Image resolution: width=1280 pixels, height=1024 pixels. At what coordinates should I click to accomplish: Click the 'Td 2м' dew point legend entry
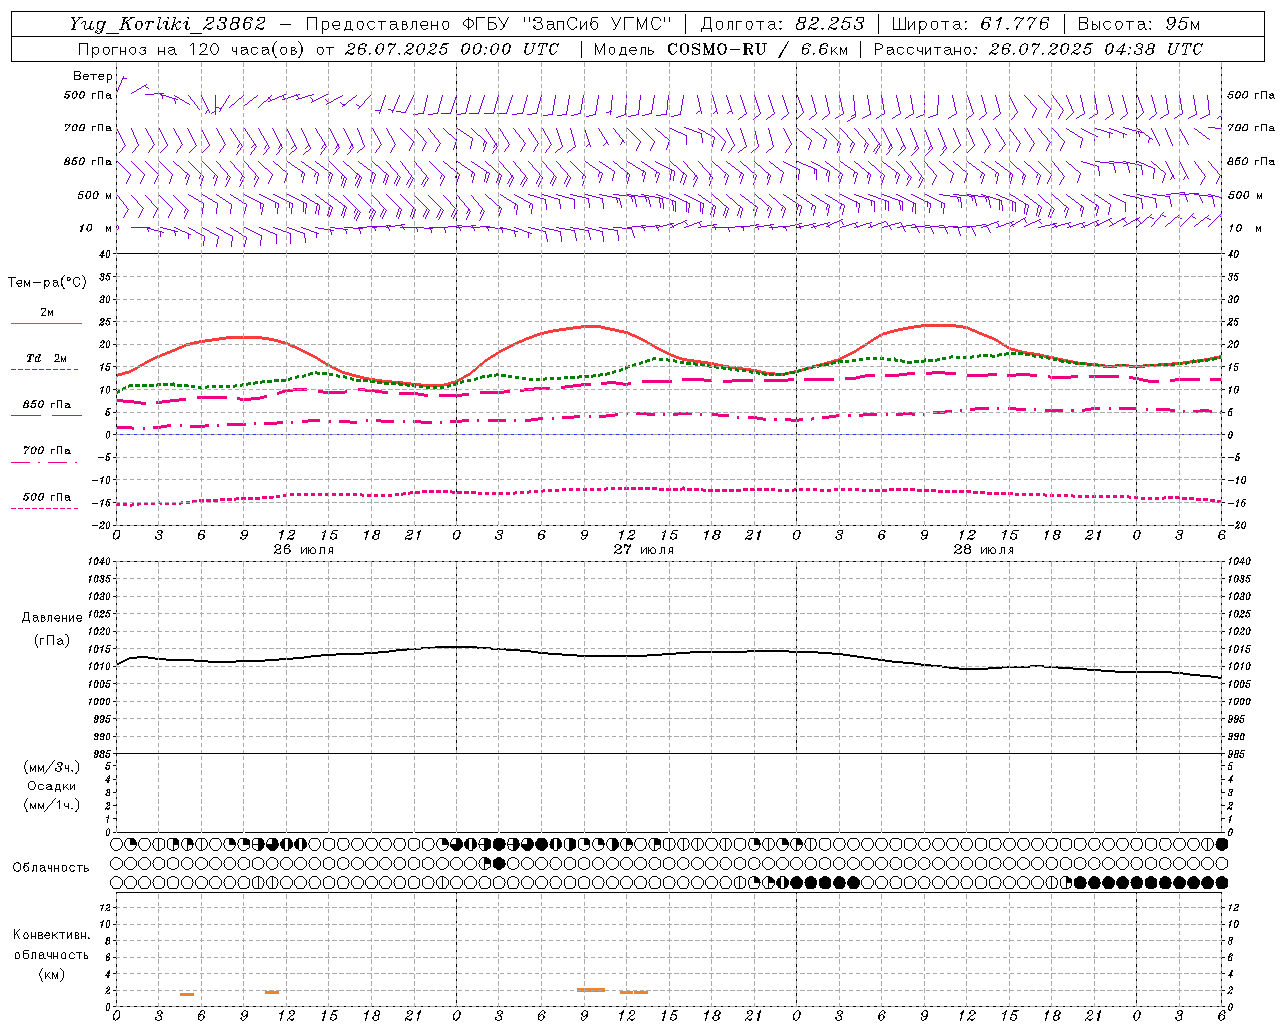pos(46,358)
